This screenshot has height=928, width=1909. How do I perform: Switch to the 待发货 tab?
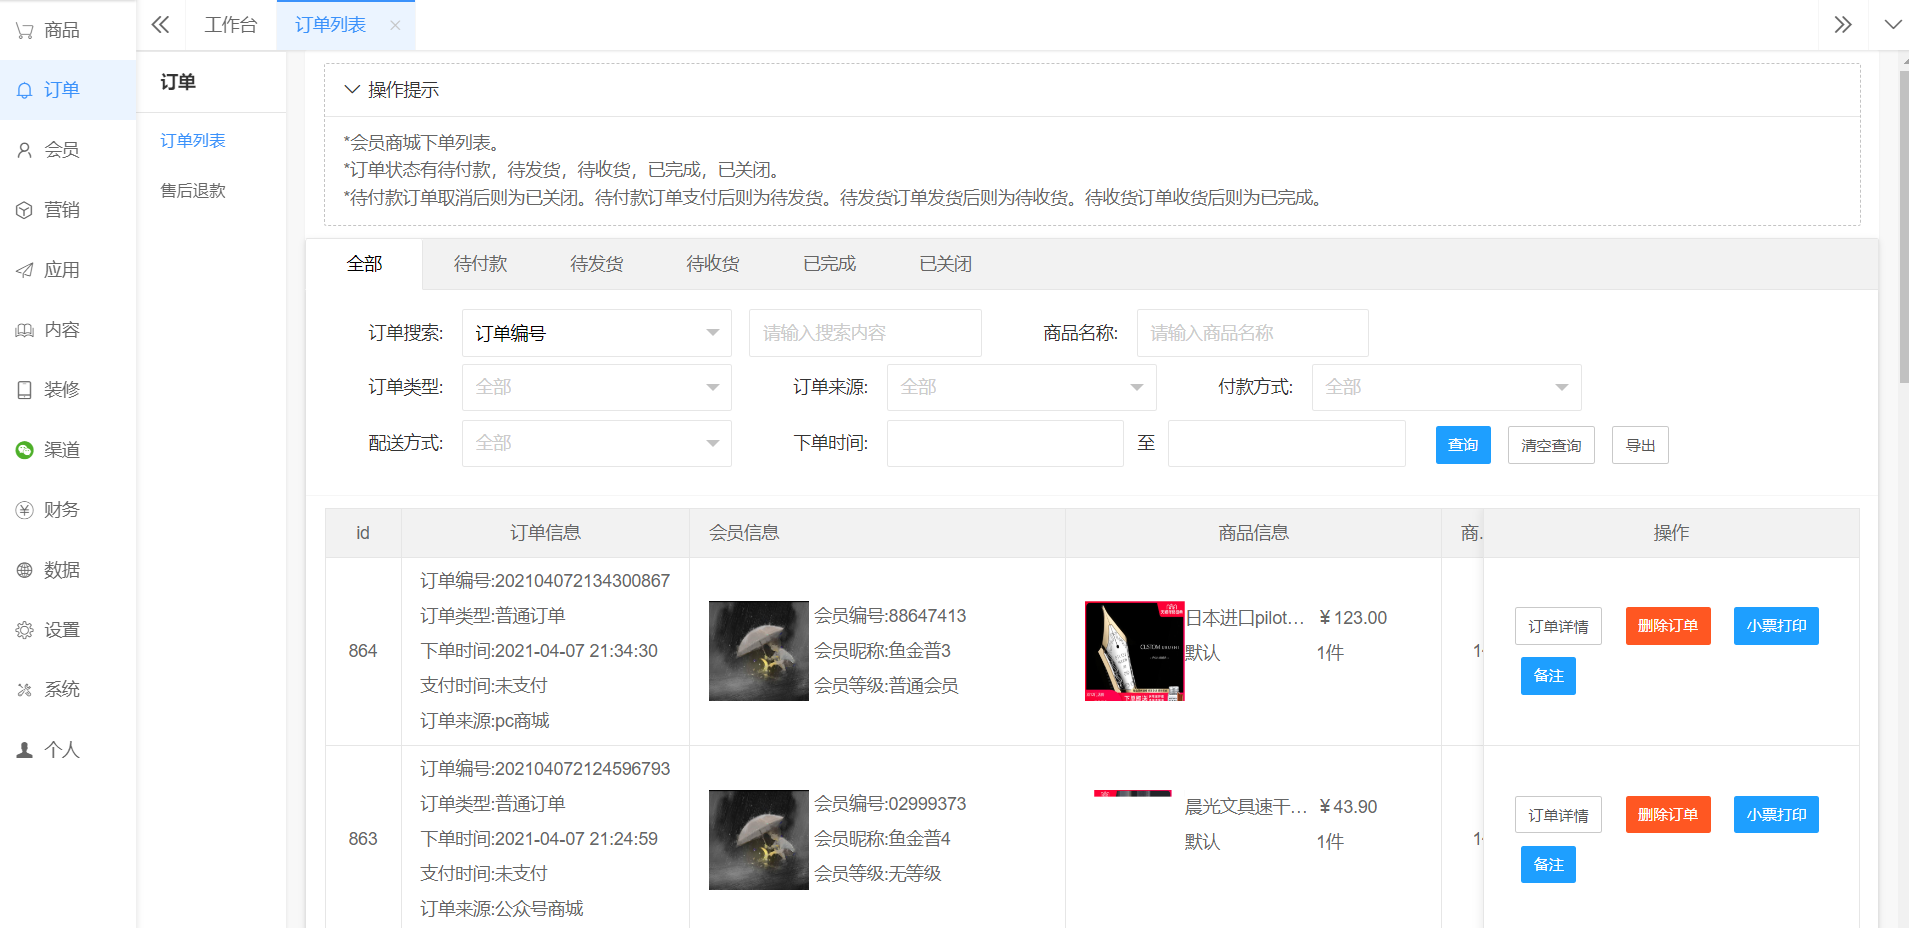597,264
